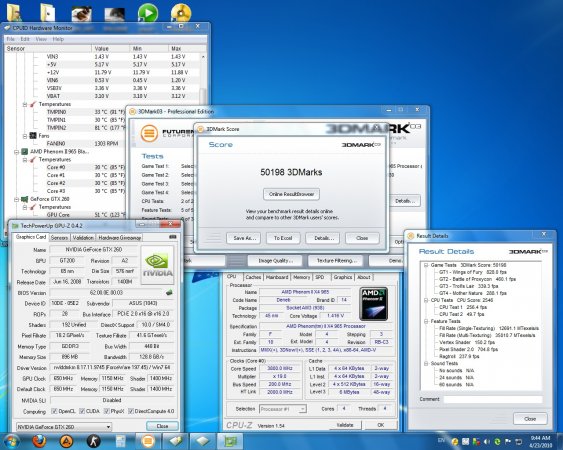Click the GPU-Z title bar icon
Image resolution: width=563 pixels, height=450 pixels.
pos(15,226)
